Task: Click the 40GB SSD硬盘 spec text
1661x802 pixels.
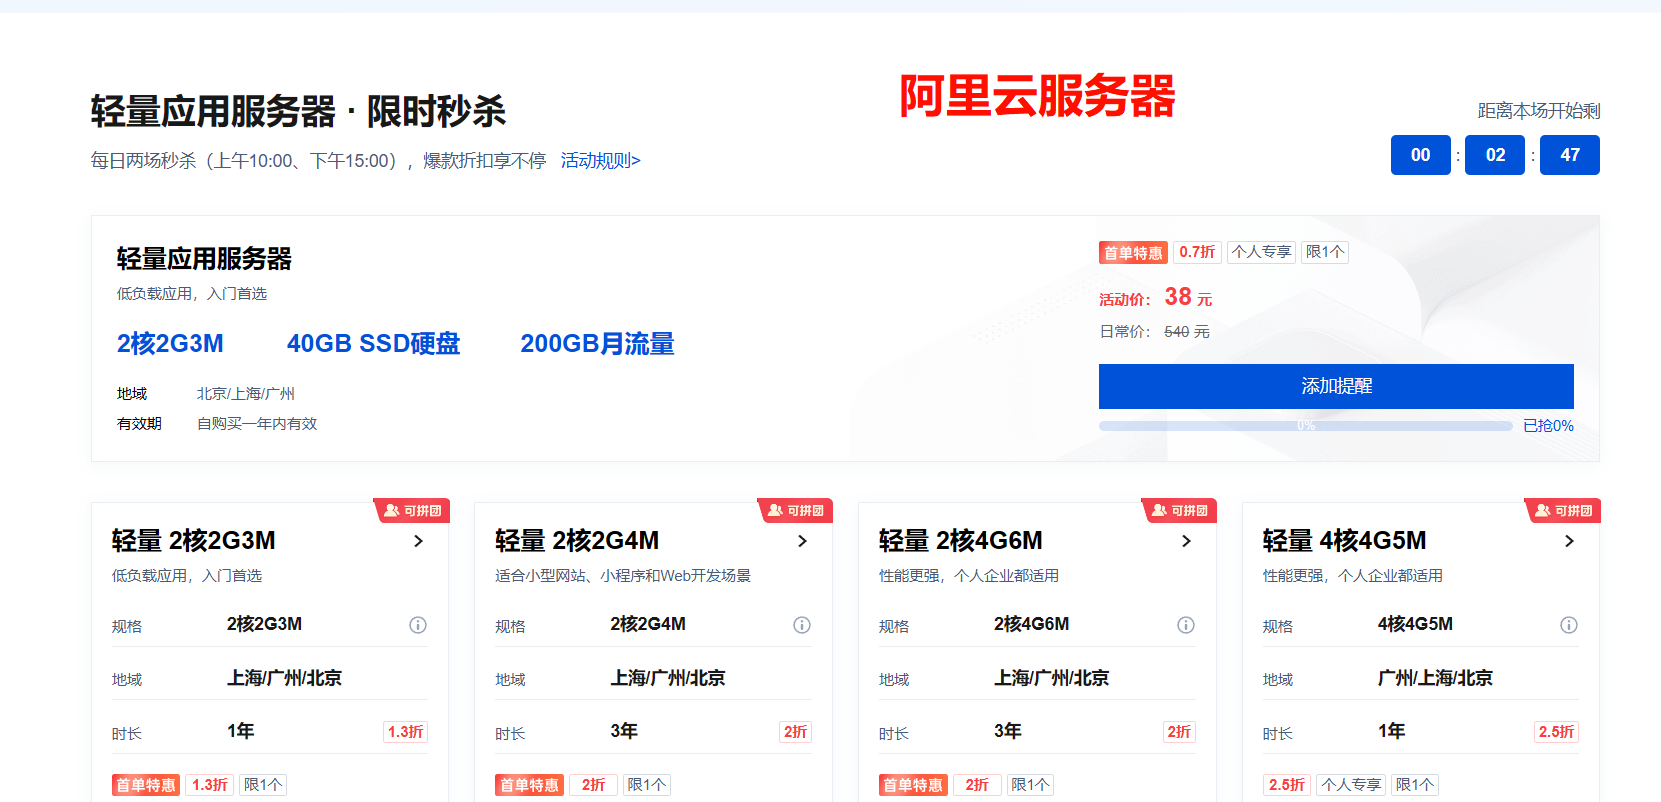Action: click(x=373, y=344)
